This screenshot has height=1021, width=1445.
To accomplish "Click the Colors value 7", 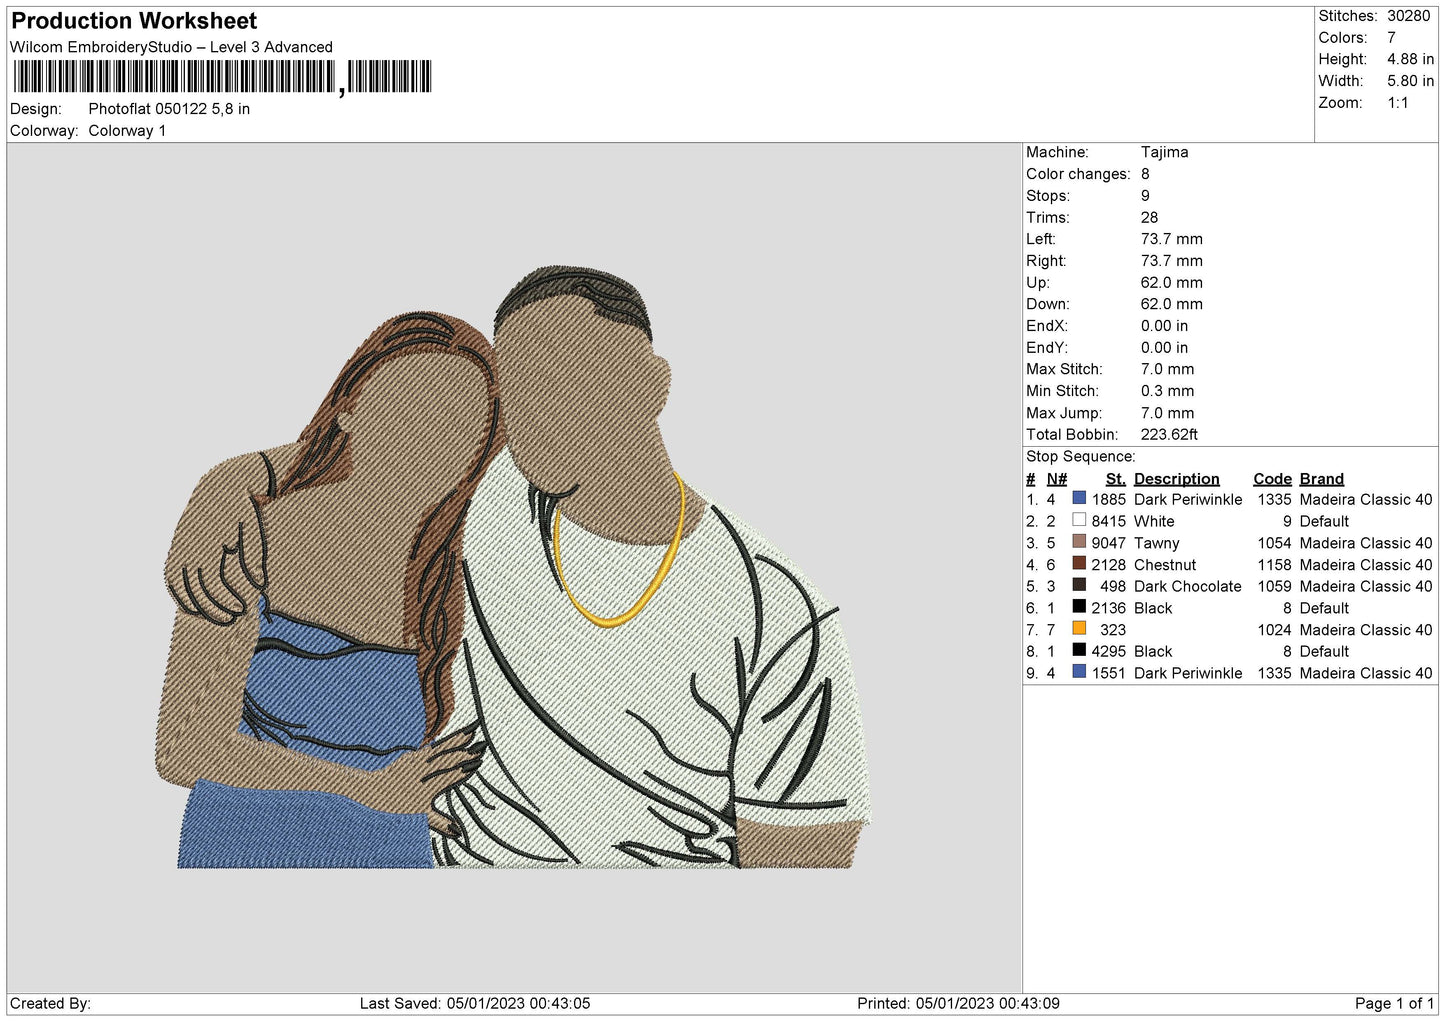I will point(1391,38).
